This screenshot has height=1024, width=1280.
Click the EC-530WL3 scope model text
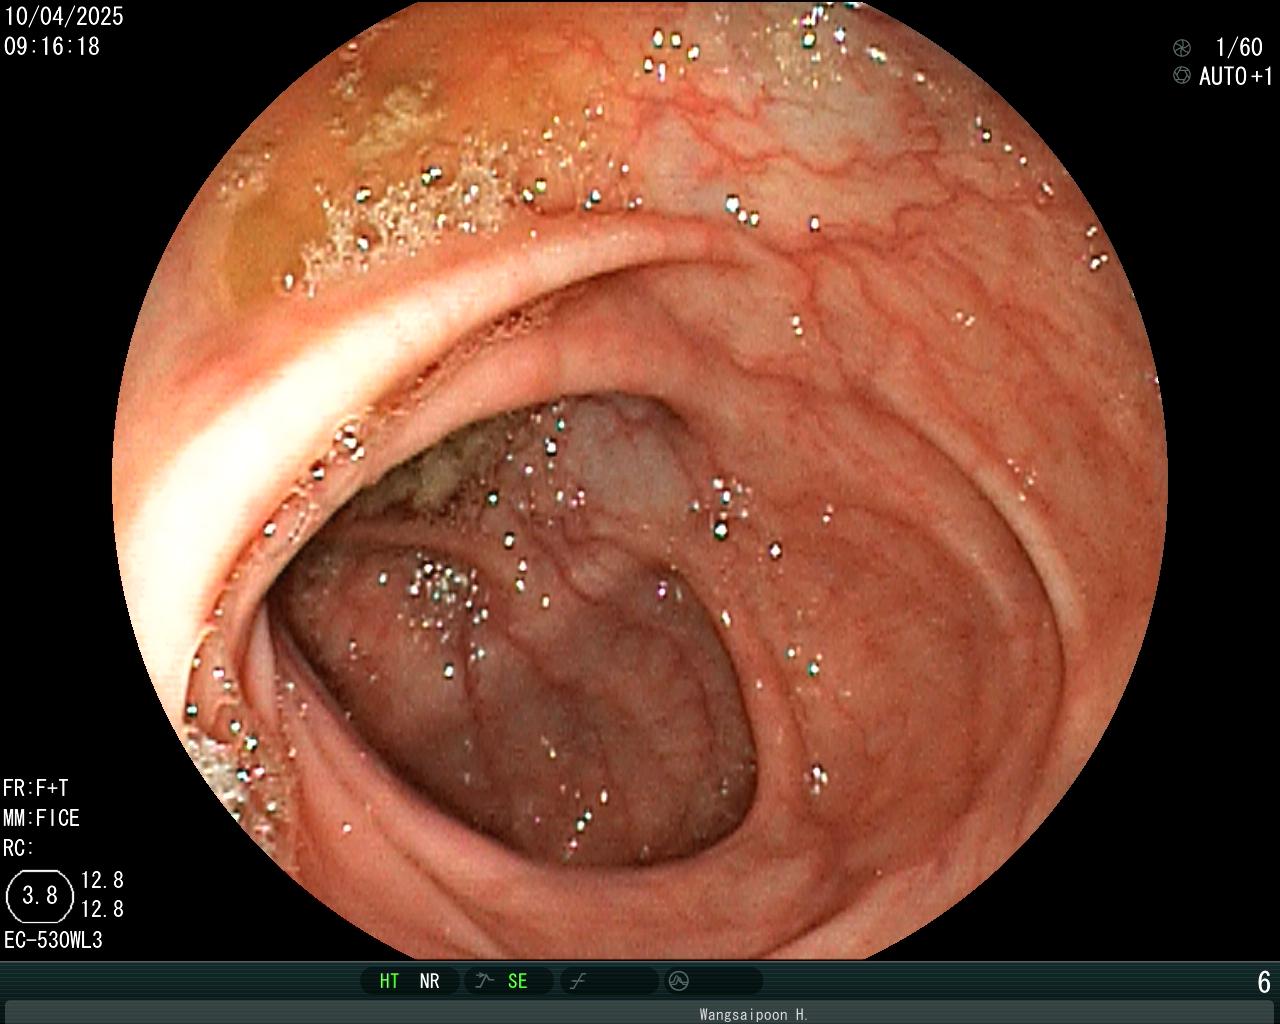click(x=53, y=940)
